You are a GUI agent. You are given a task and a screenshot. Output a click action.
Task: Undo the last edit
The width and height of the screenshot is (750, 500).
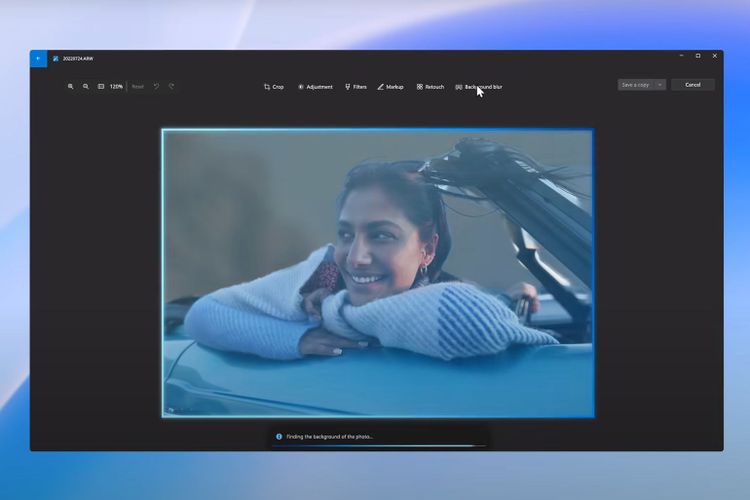(x=156, y=87)
